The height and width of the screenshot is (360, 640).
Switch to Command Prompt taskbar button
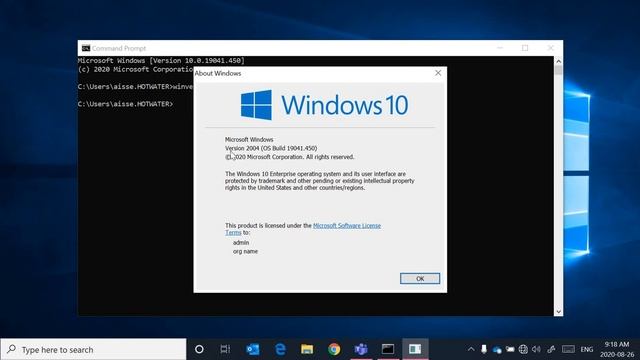[388, 349]
